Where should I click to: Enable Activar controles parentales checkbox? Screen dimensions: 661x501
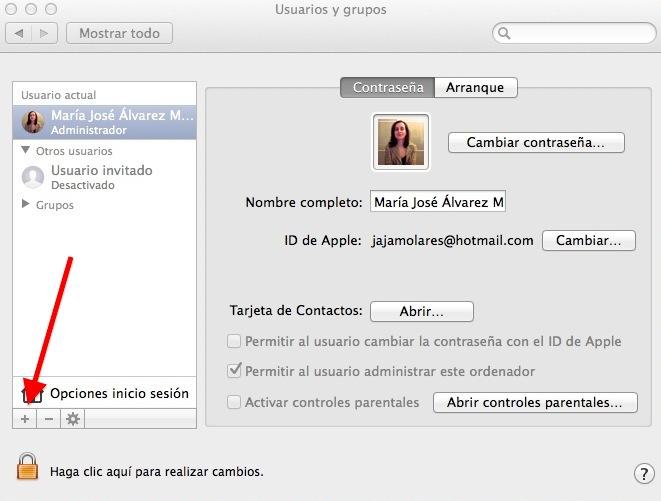pyautogui.click(x=234, y=403)
